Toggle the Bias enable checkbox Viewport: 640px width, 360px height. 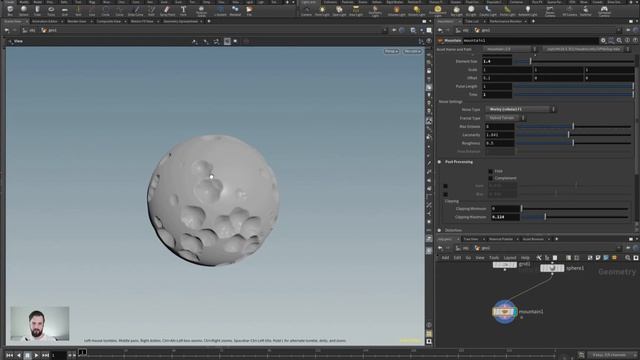tap(445, 194)
